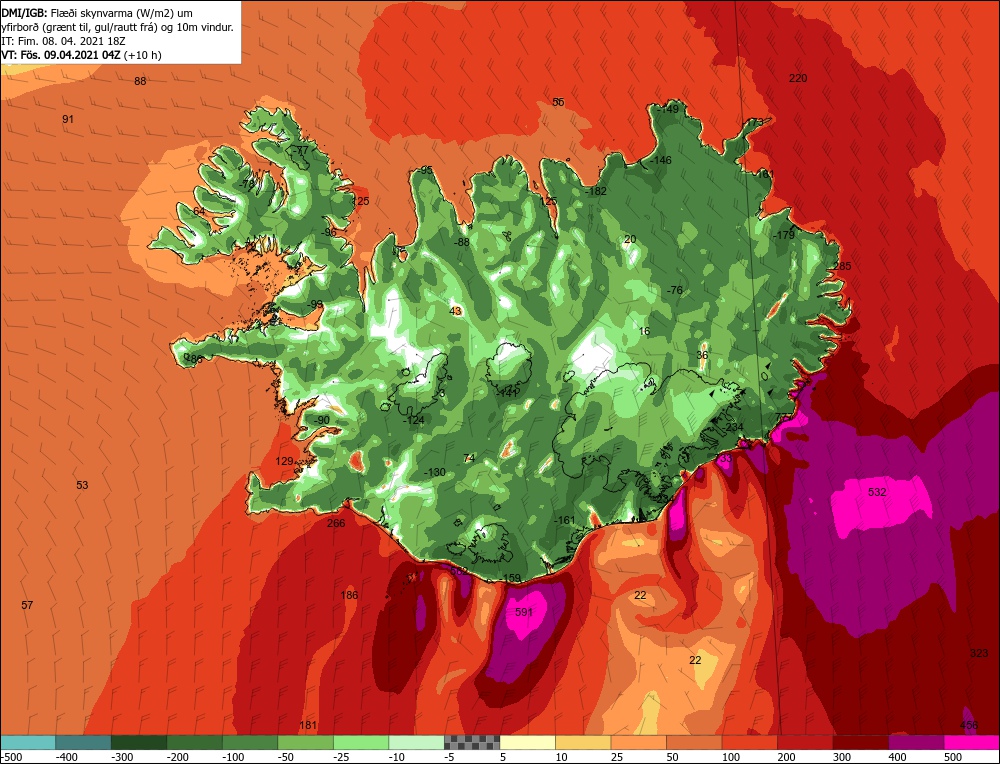Click the -161 value in south Iceland
The width and height of the screenshot is (1000, 764).
tap(564, 520)
